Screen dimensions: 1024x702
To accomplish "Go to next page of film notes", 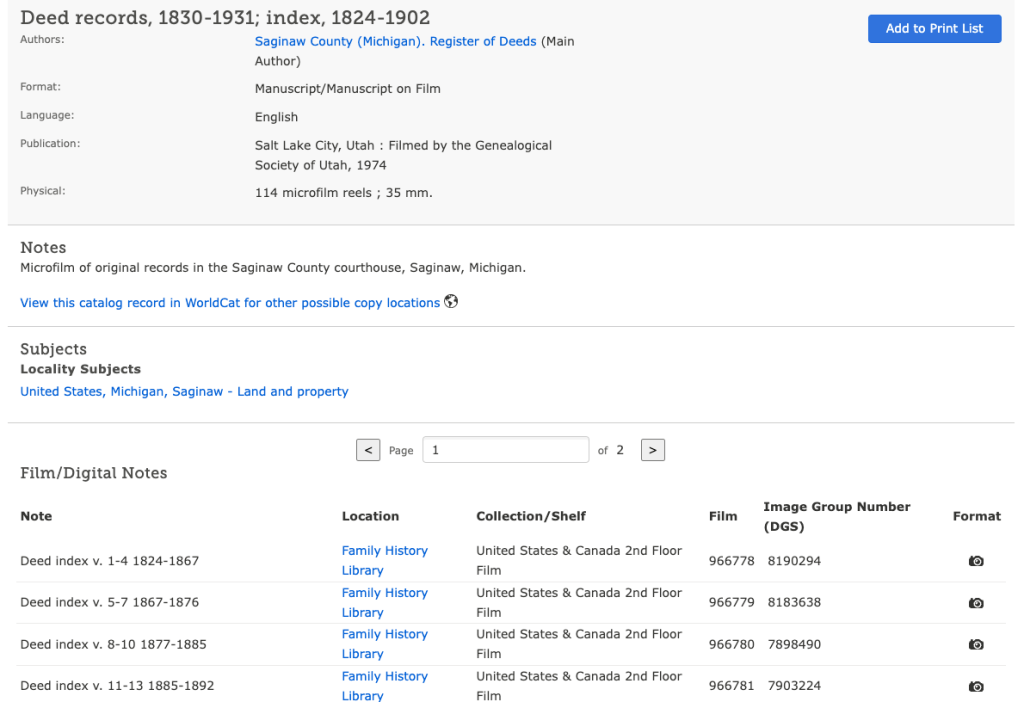I will (652, 451).
